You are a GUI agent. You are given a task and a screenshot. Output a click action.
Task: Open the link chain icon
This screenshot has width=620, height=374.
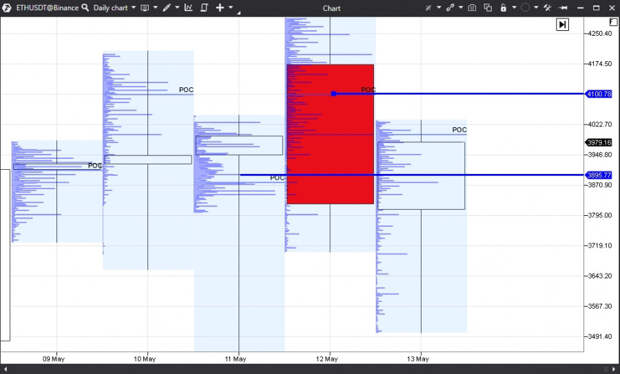tap(450, 8)
